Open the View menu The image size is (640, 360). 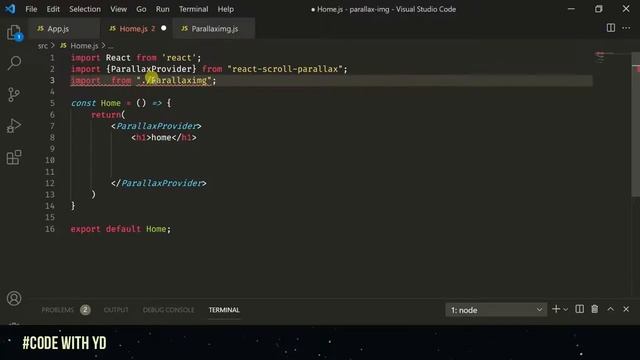point(118,9)
